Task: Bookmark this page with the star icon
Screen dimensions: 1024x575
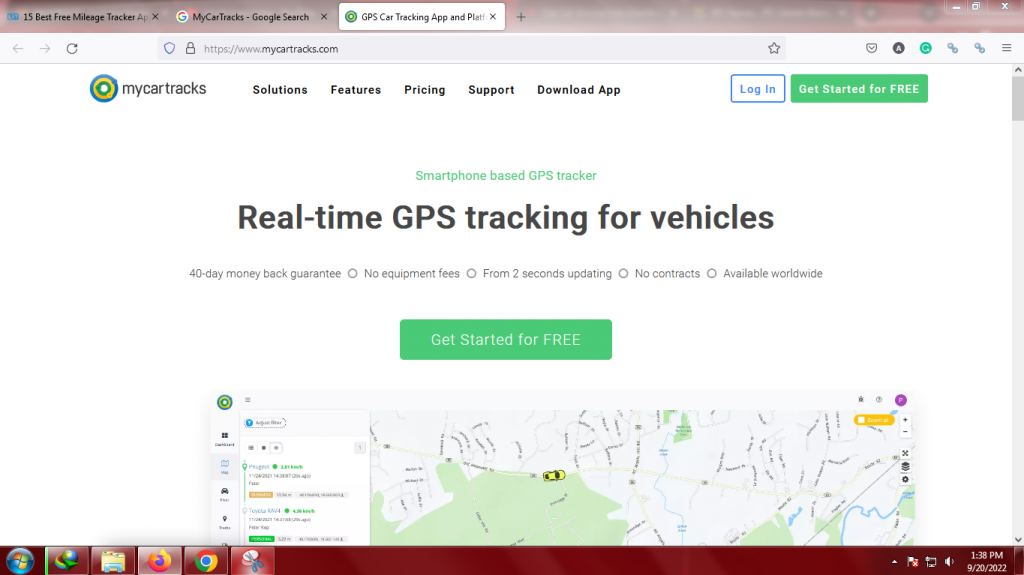Action: coord(774,48)
